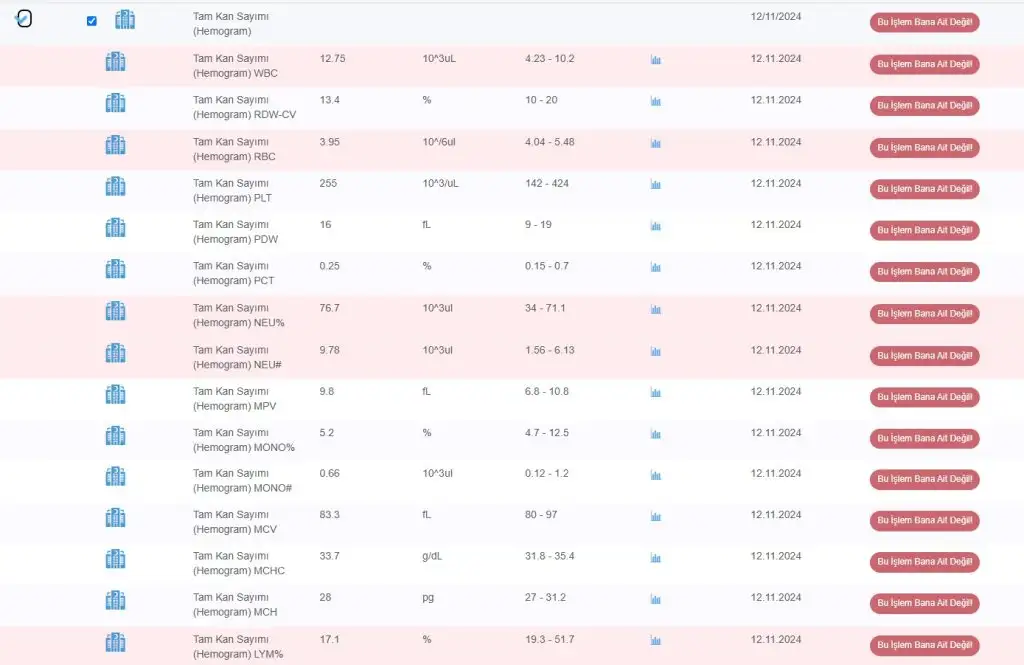Screen dimensions: 1024x665
Task: Click the chart icon in the RBC row
Action: click(656, 143)
